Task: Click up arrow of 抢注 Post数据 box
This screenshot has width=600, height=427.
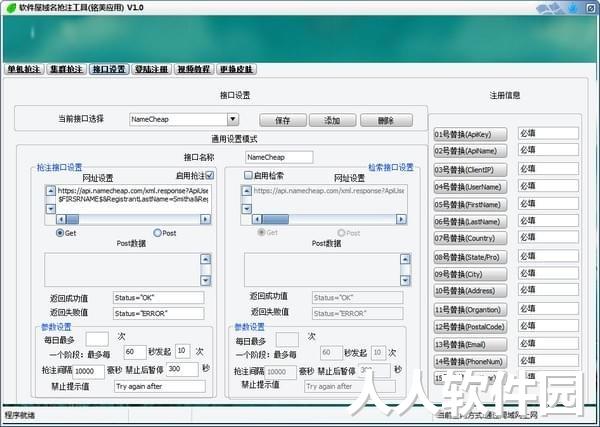Action: [x=205, y=259]
